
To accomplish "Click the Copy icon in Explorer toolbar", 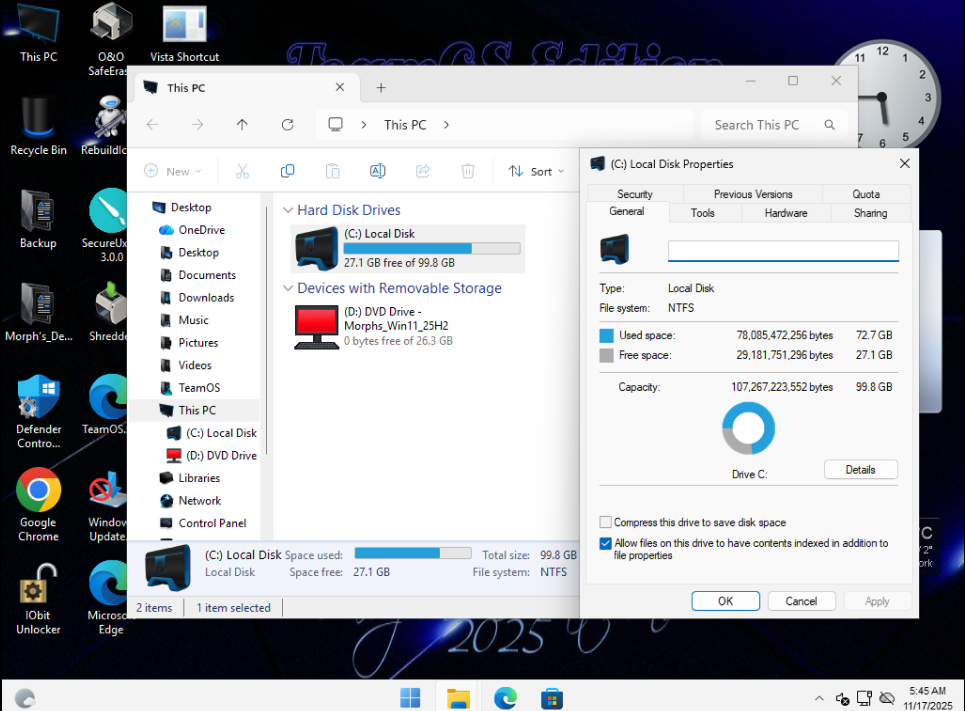I will (x=287, y=171).
